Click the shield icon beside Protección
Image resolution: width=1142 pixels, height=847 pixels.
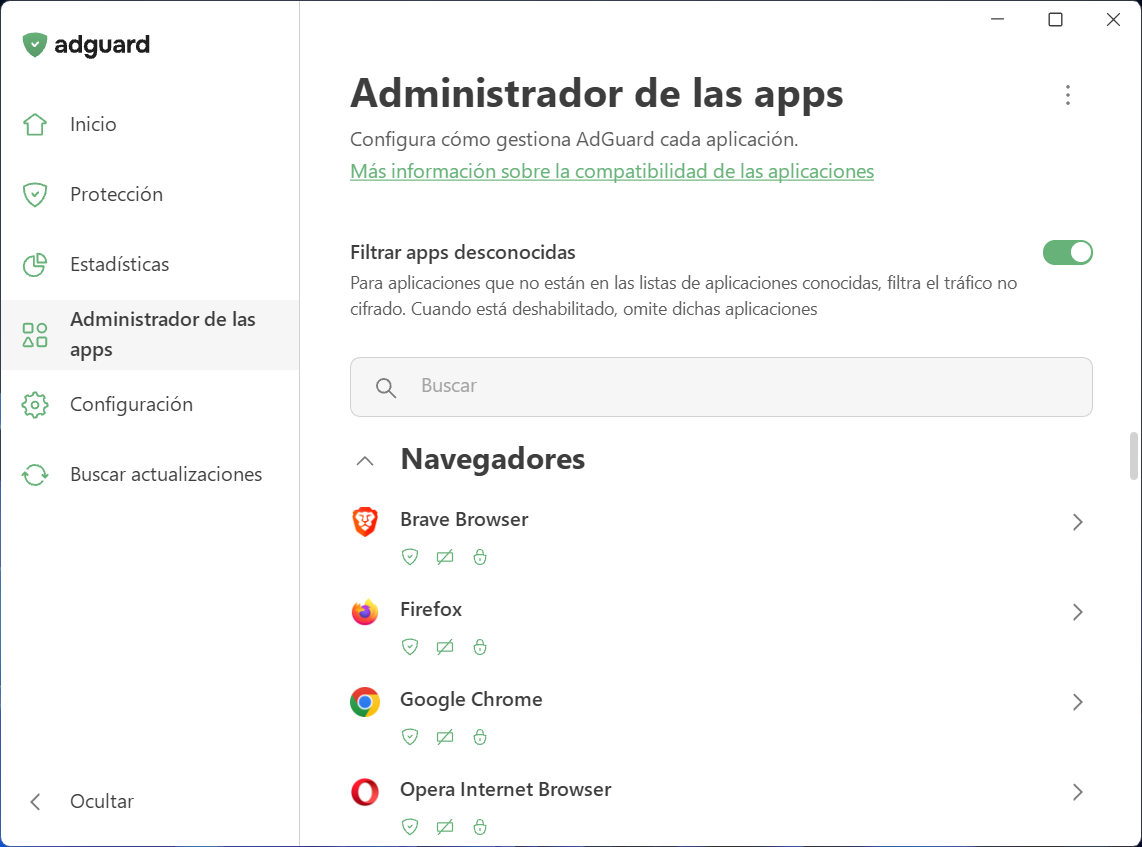pyautogui.click(x=35, y=194)
